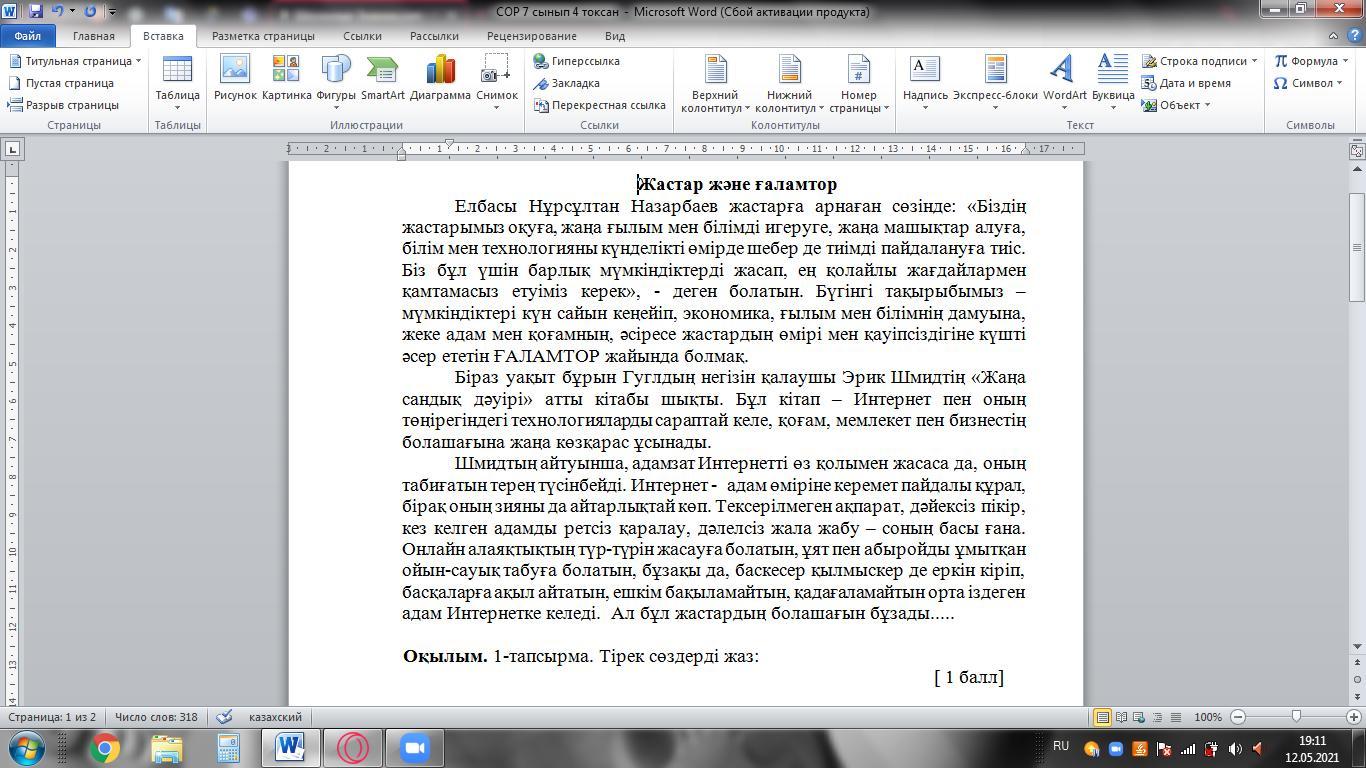
Task: Insert WordArt text
Action: (1064, 80)
